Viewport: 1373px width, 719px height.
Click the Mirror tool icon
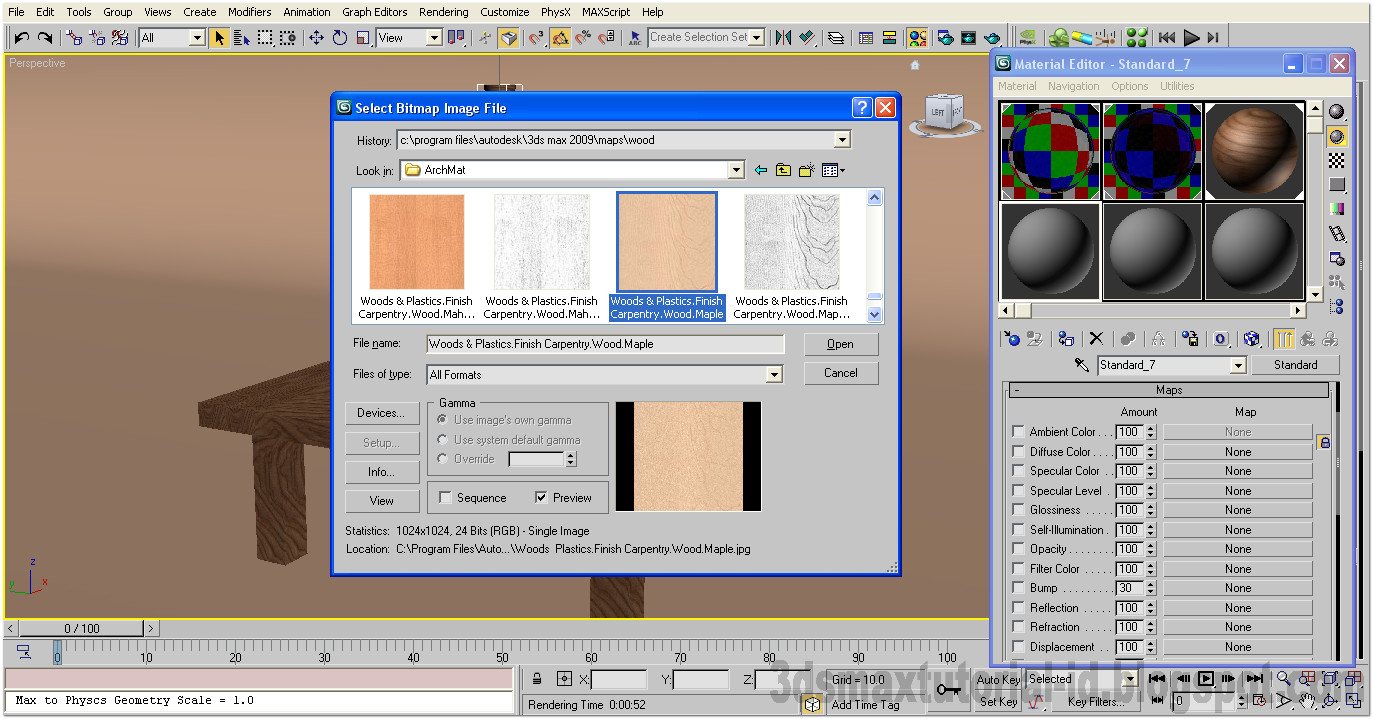[x=781, y=37]
